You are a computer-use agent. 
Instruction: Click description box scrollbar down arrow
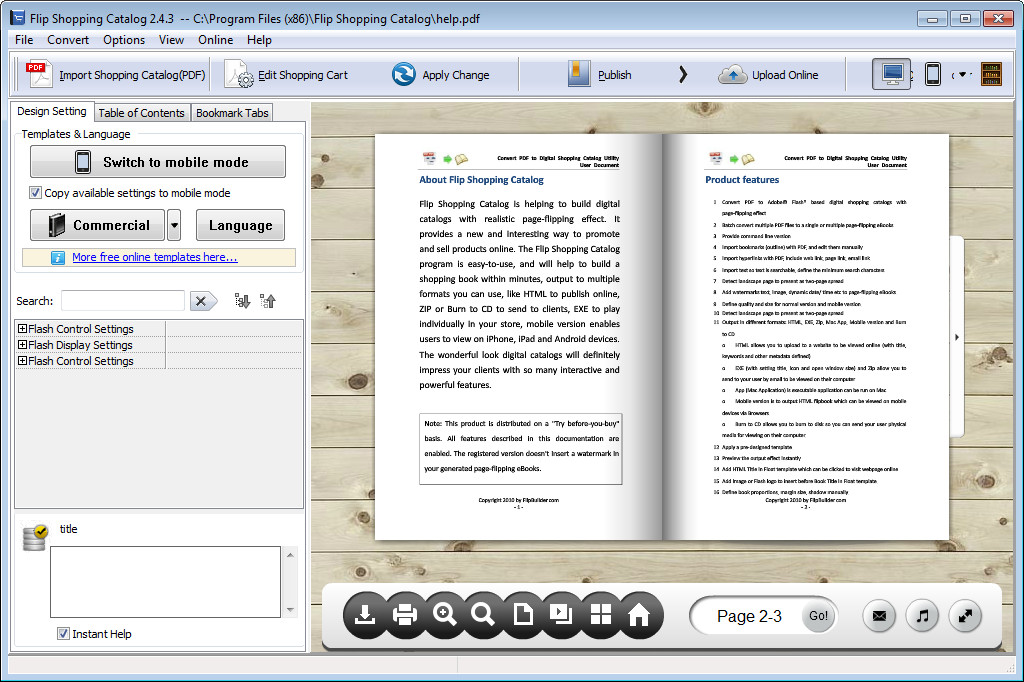click(290, 609)
